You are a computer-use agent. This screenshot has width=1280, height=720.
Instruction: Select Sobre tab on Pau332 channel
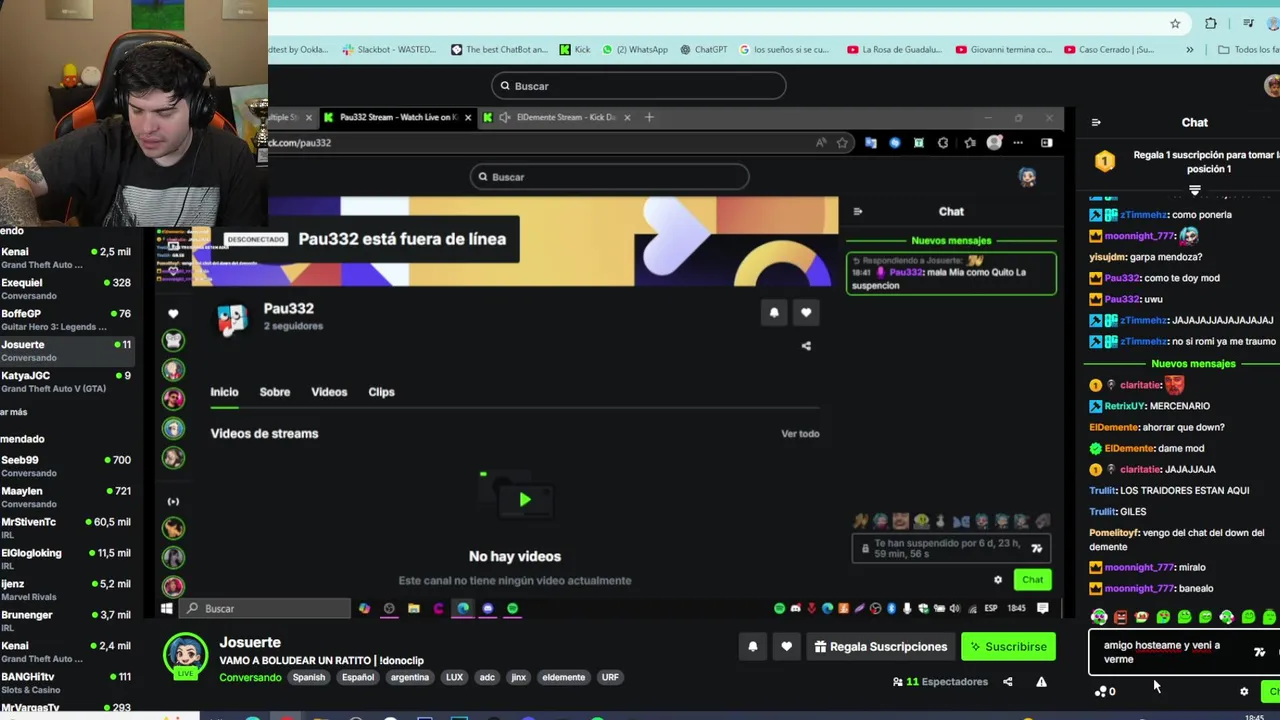[275, 392]
